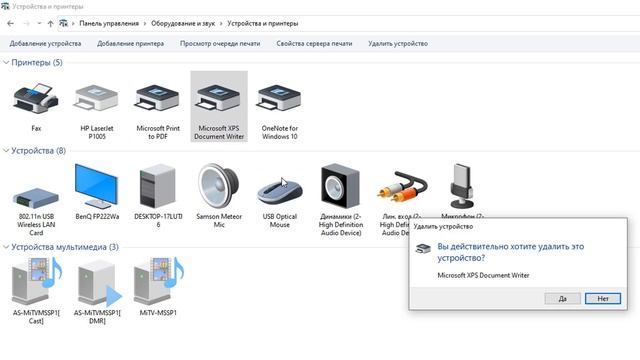Click Добавление принтера toolbar command

131,43
